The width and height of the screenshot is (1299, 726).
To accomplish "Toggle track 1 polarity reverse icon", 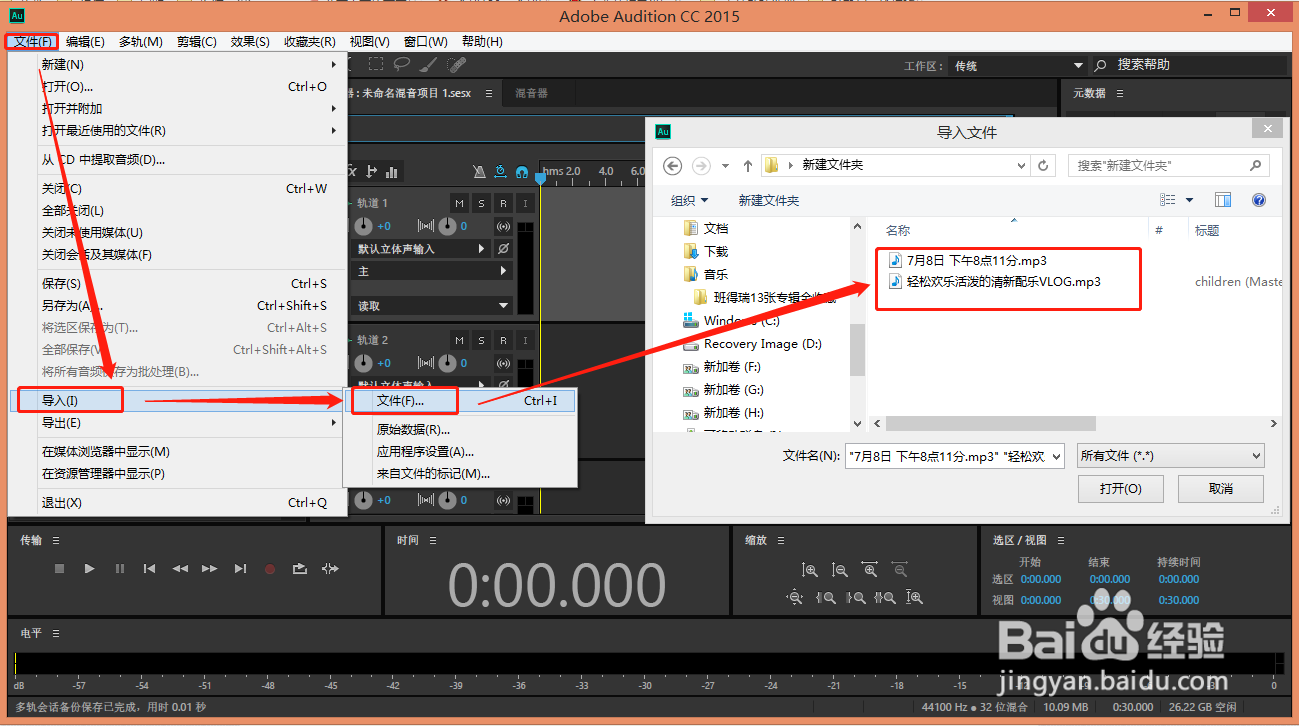I will (x=503, y=248).
